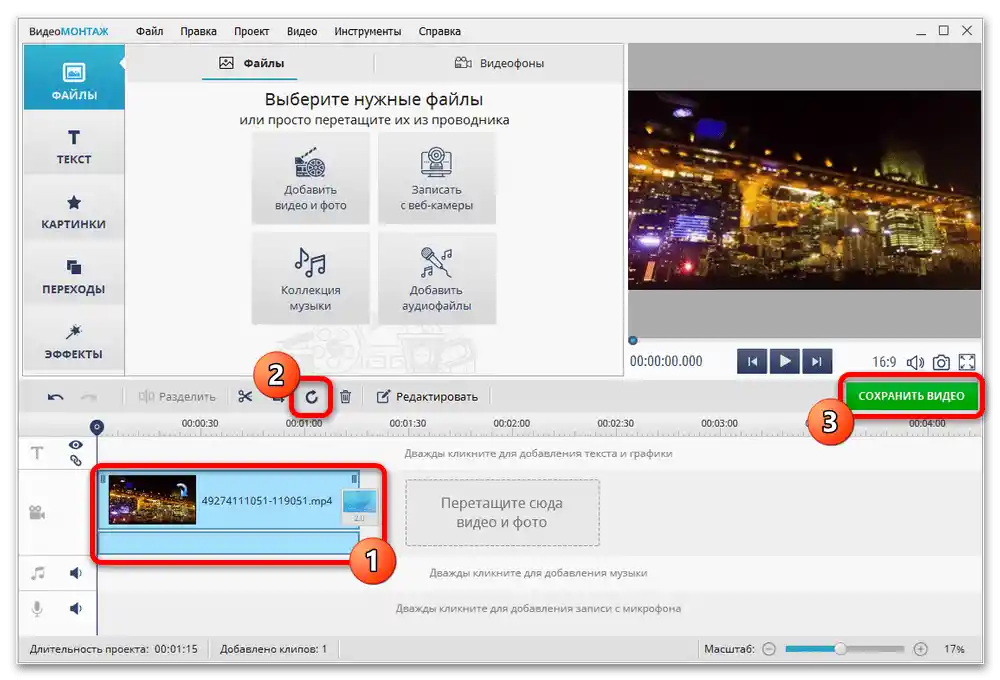Click the clip name 49274111051-119051.mp4

[267, 501]
